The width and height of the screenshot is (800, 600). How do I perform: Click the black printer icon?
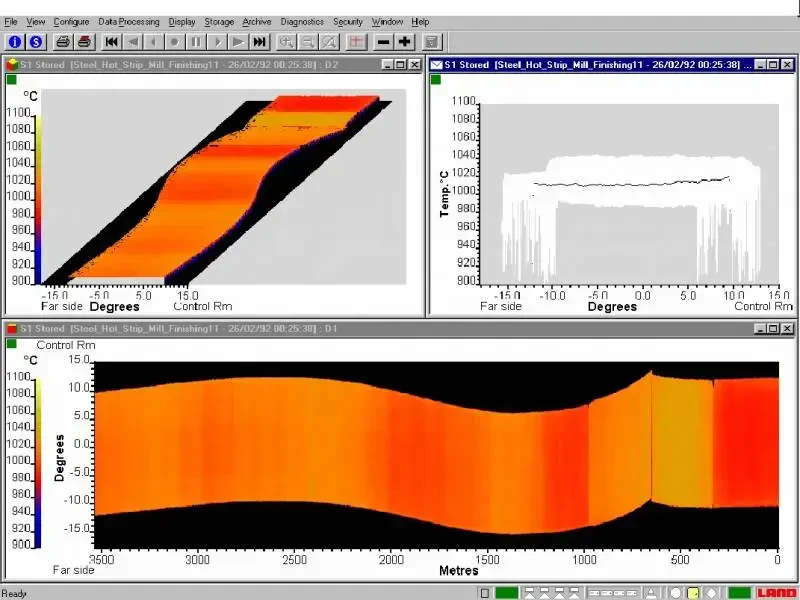(63, 42)
